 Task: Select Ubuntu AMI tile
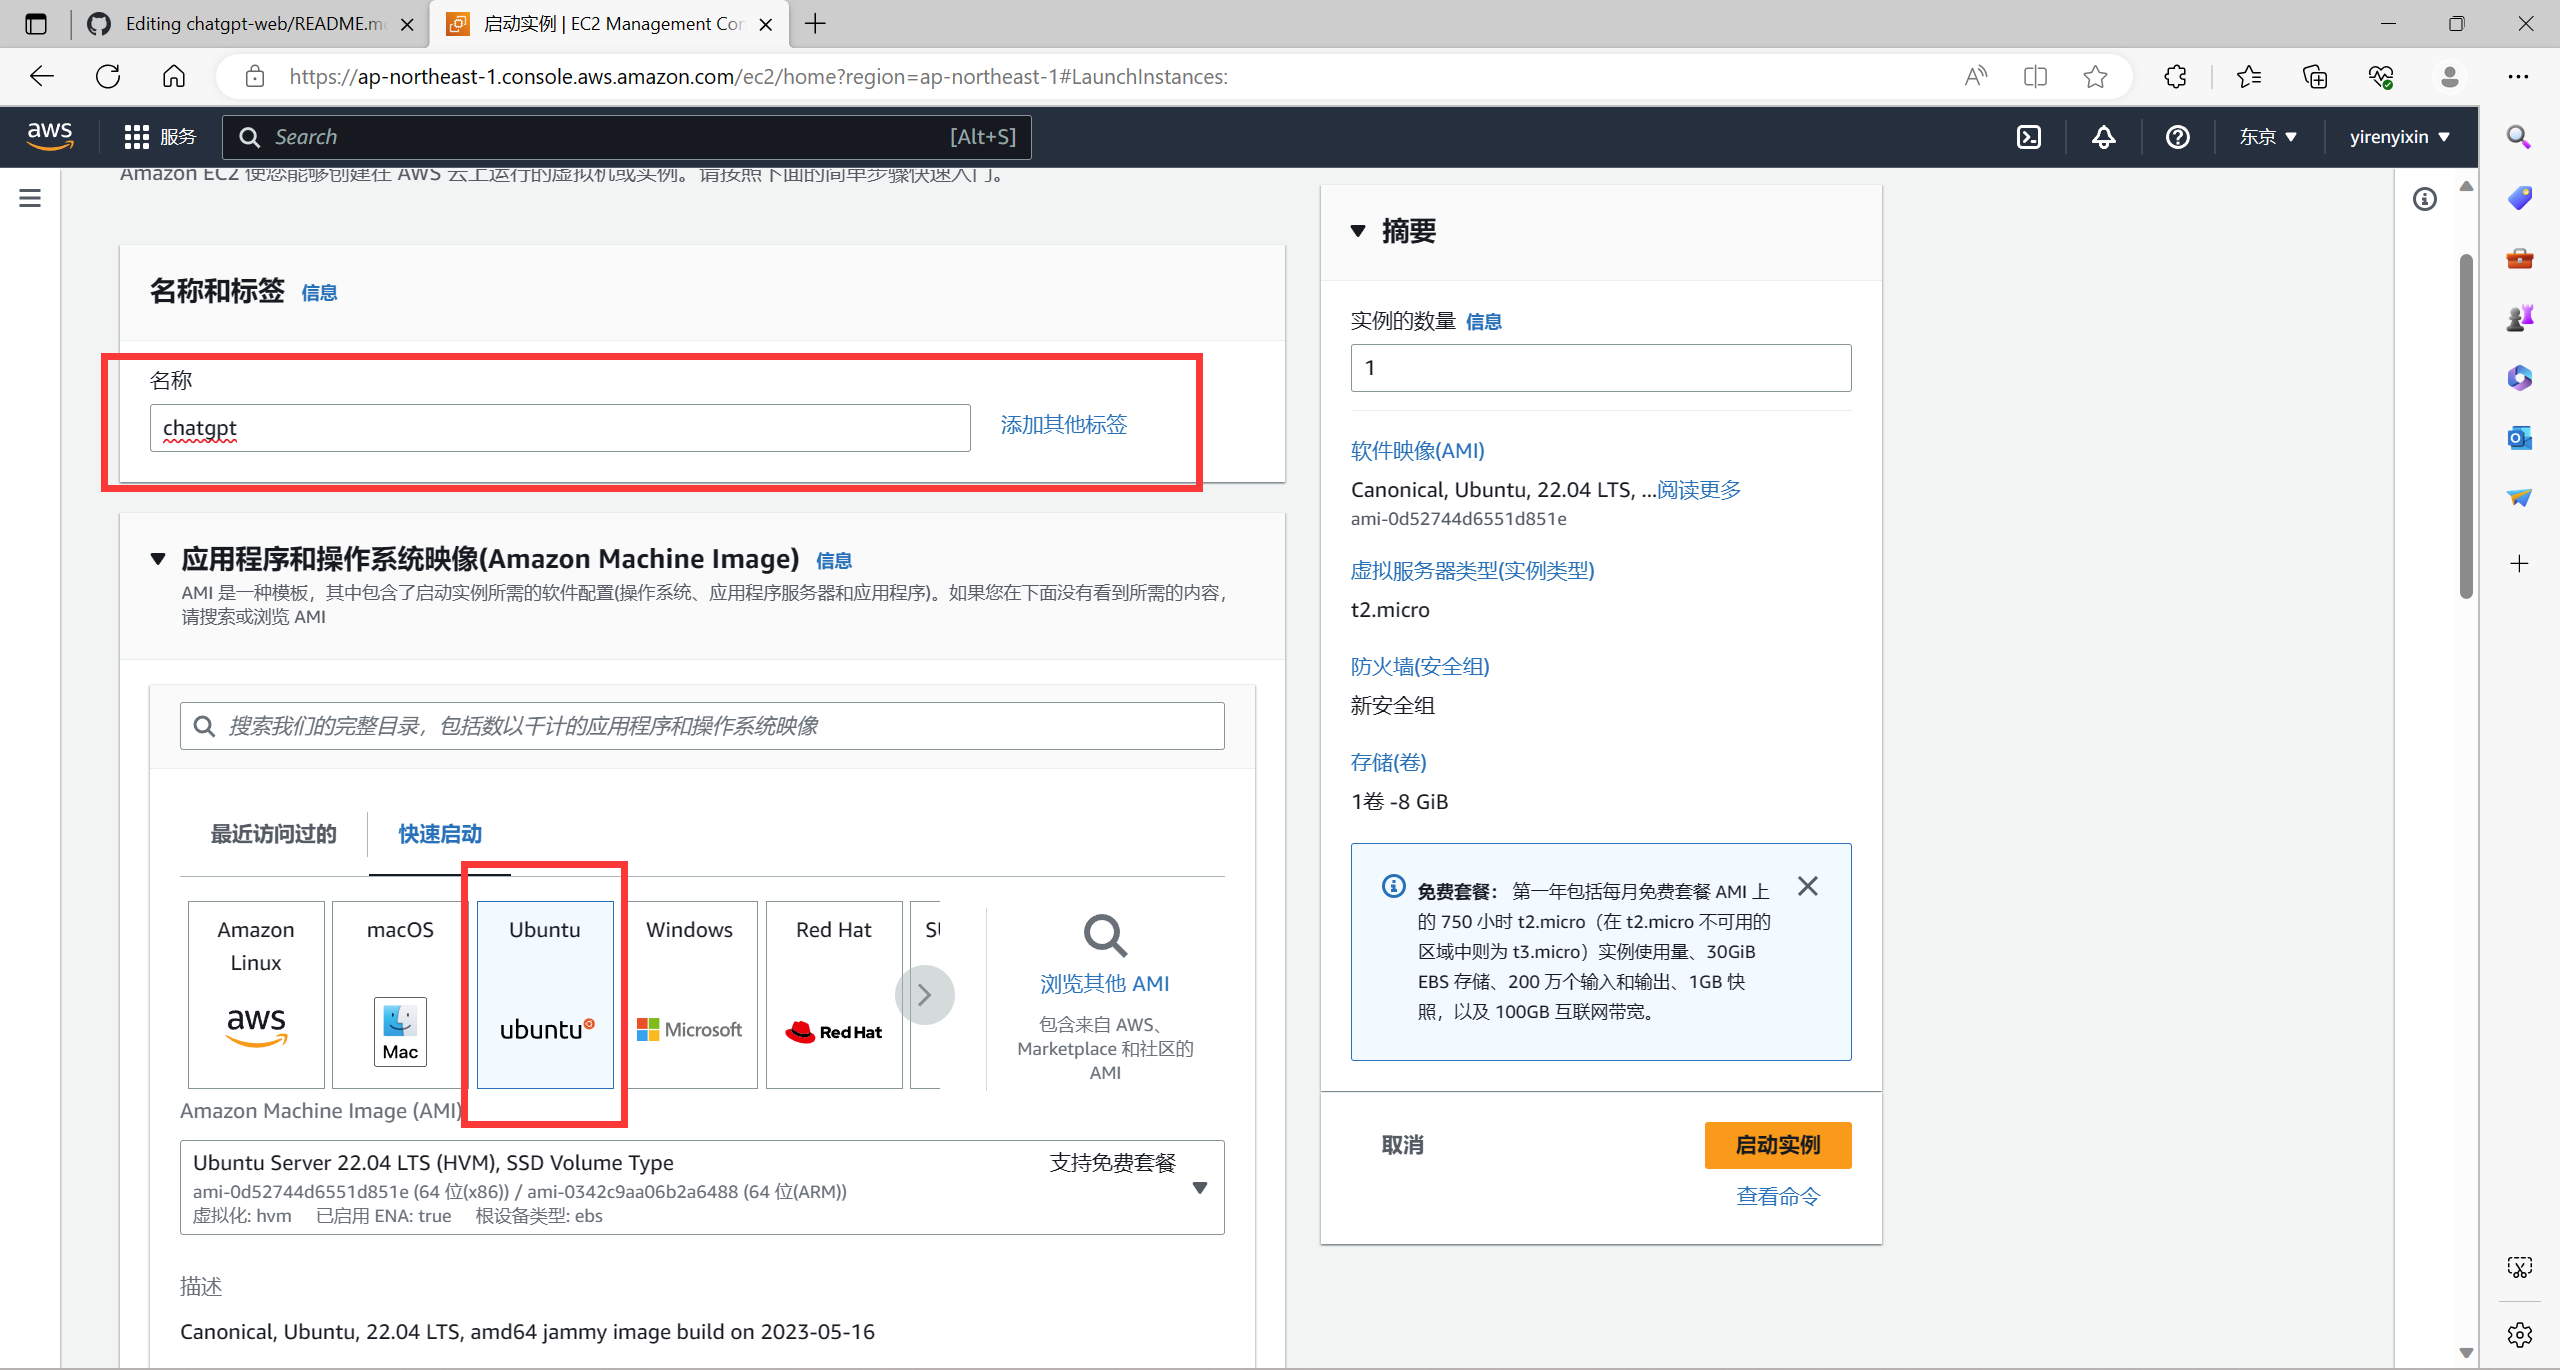(545, 994)
